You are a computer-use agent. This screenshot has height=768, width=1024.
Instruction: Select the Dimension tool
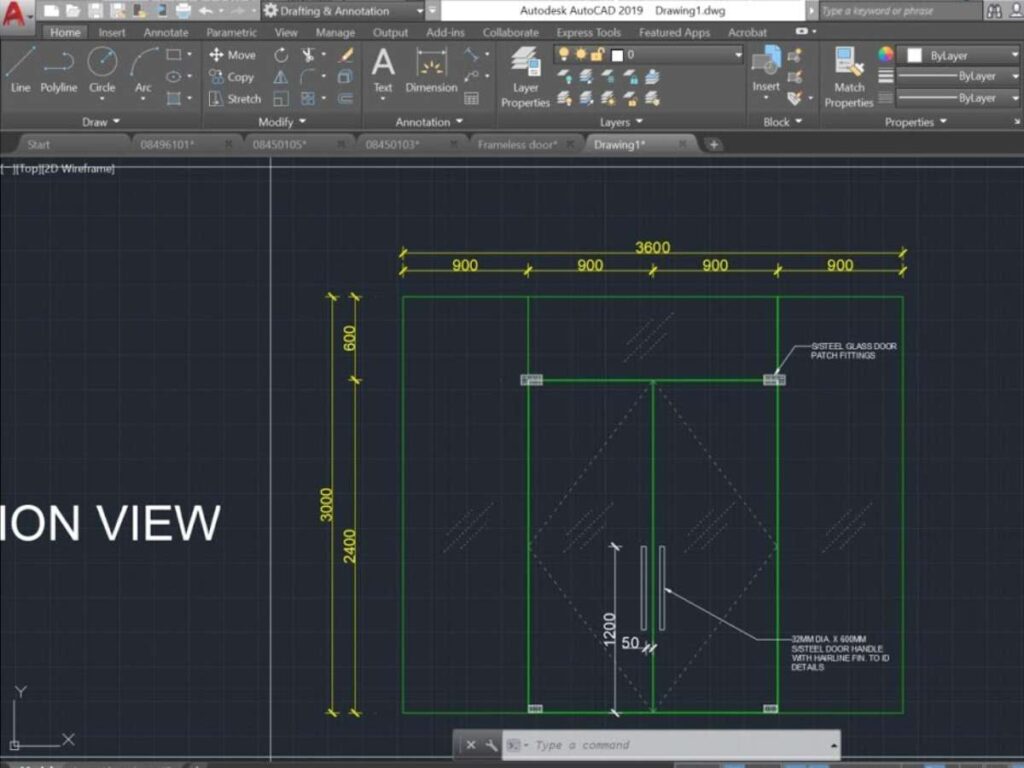click(431, 71)
